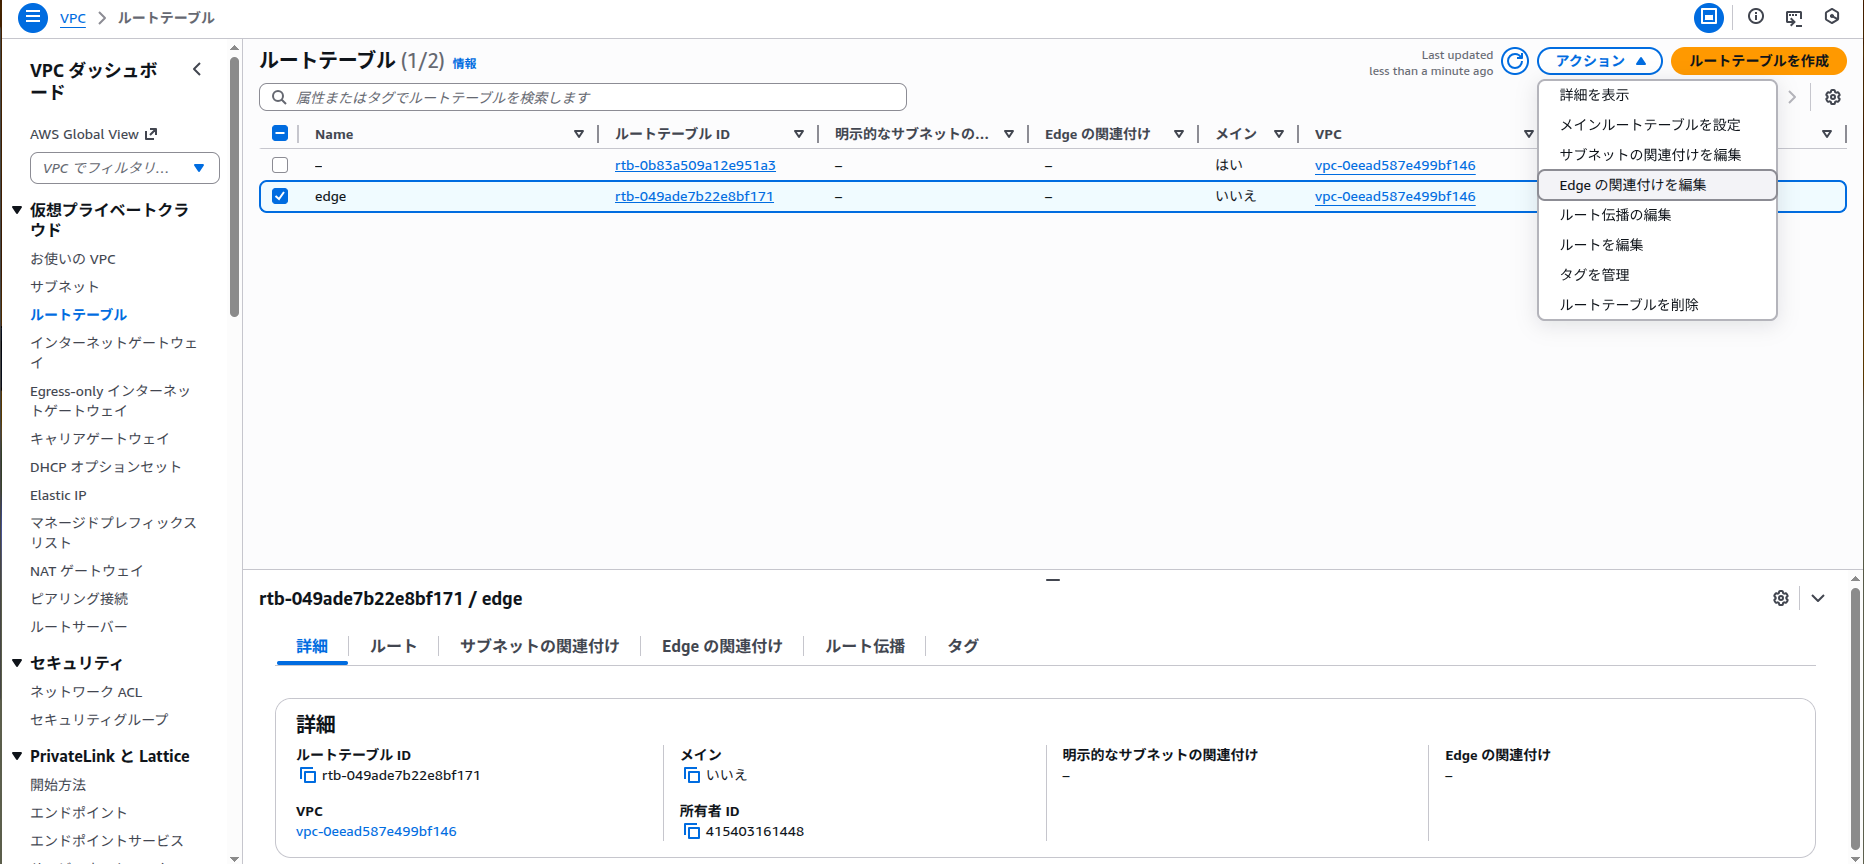Switch to the タグ tab
The height and width of the screenshot is (864, 1864).
(x=963, y=646)
